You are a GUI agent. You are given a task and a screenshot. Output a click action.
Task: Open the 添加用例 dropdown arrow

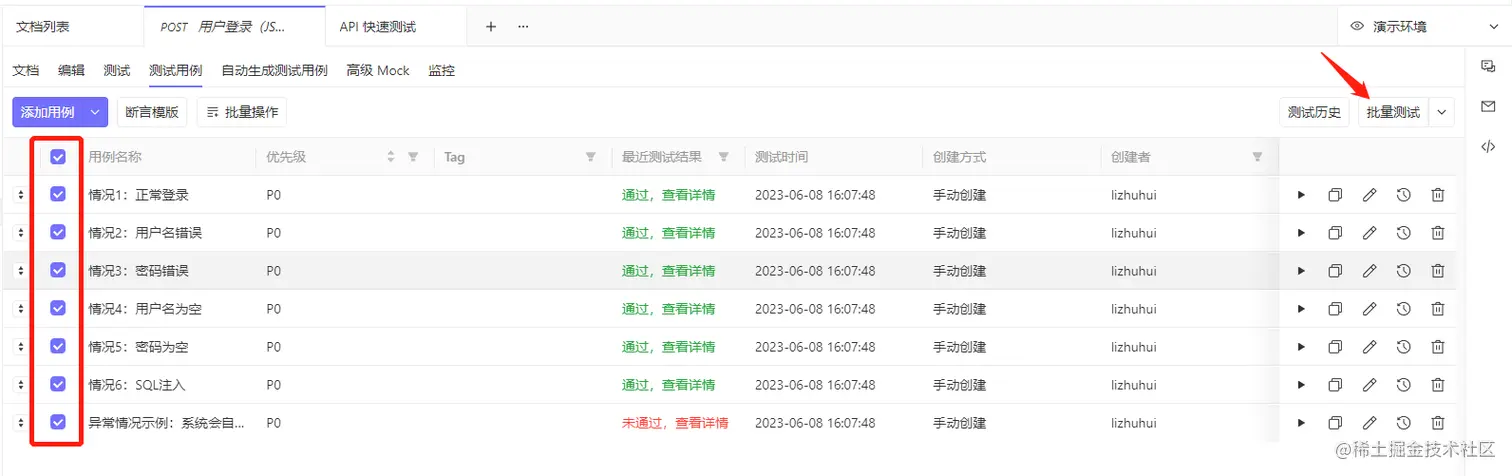[96, 112]
